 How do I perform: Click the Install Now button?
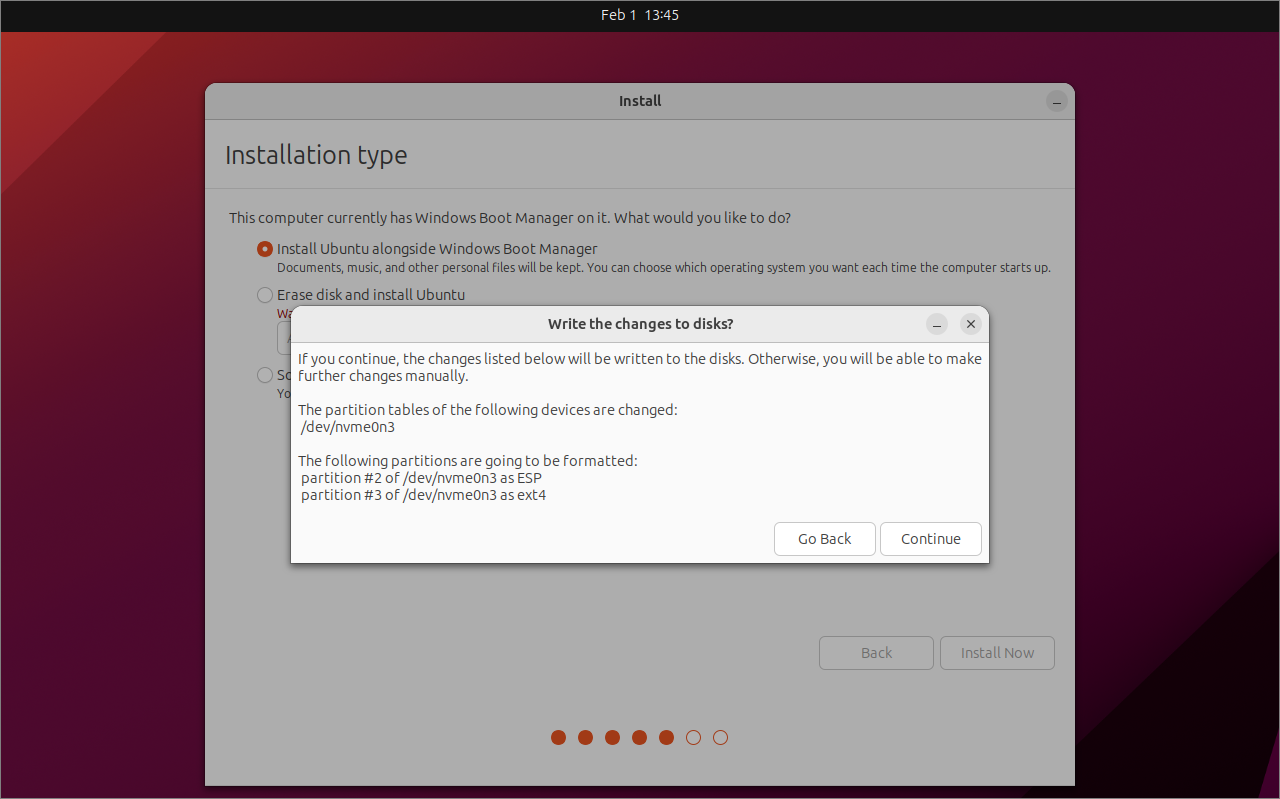(997, 652)
